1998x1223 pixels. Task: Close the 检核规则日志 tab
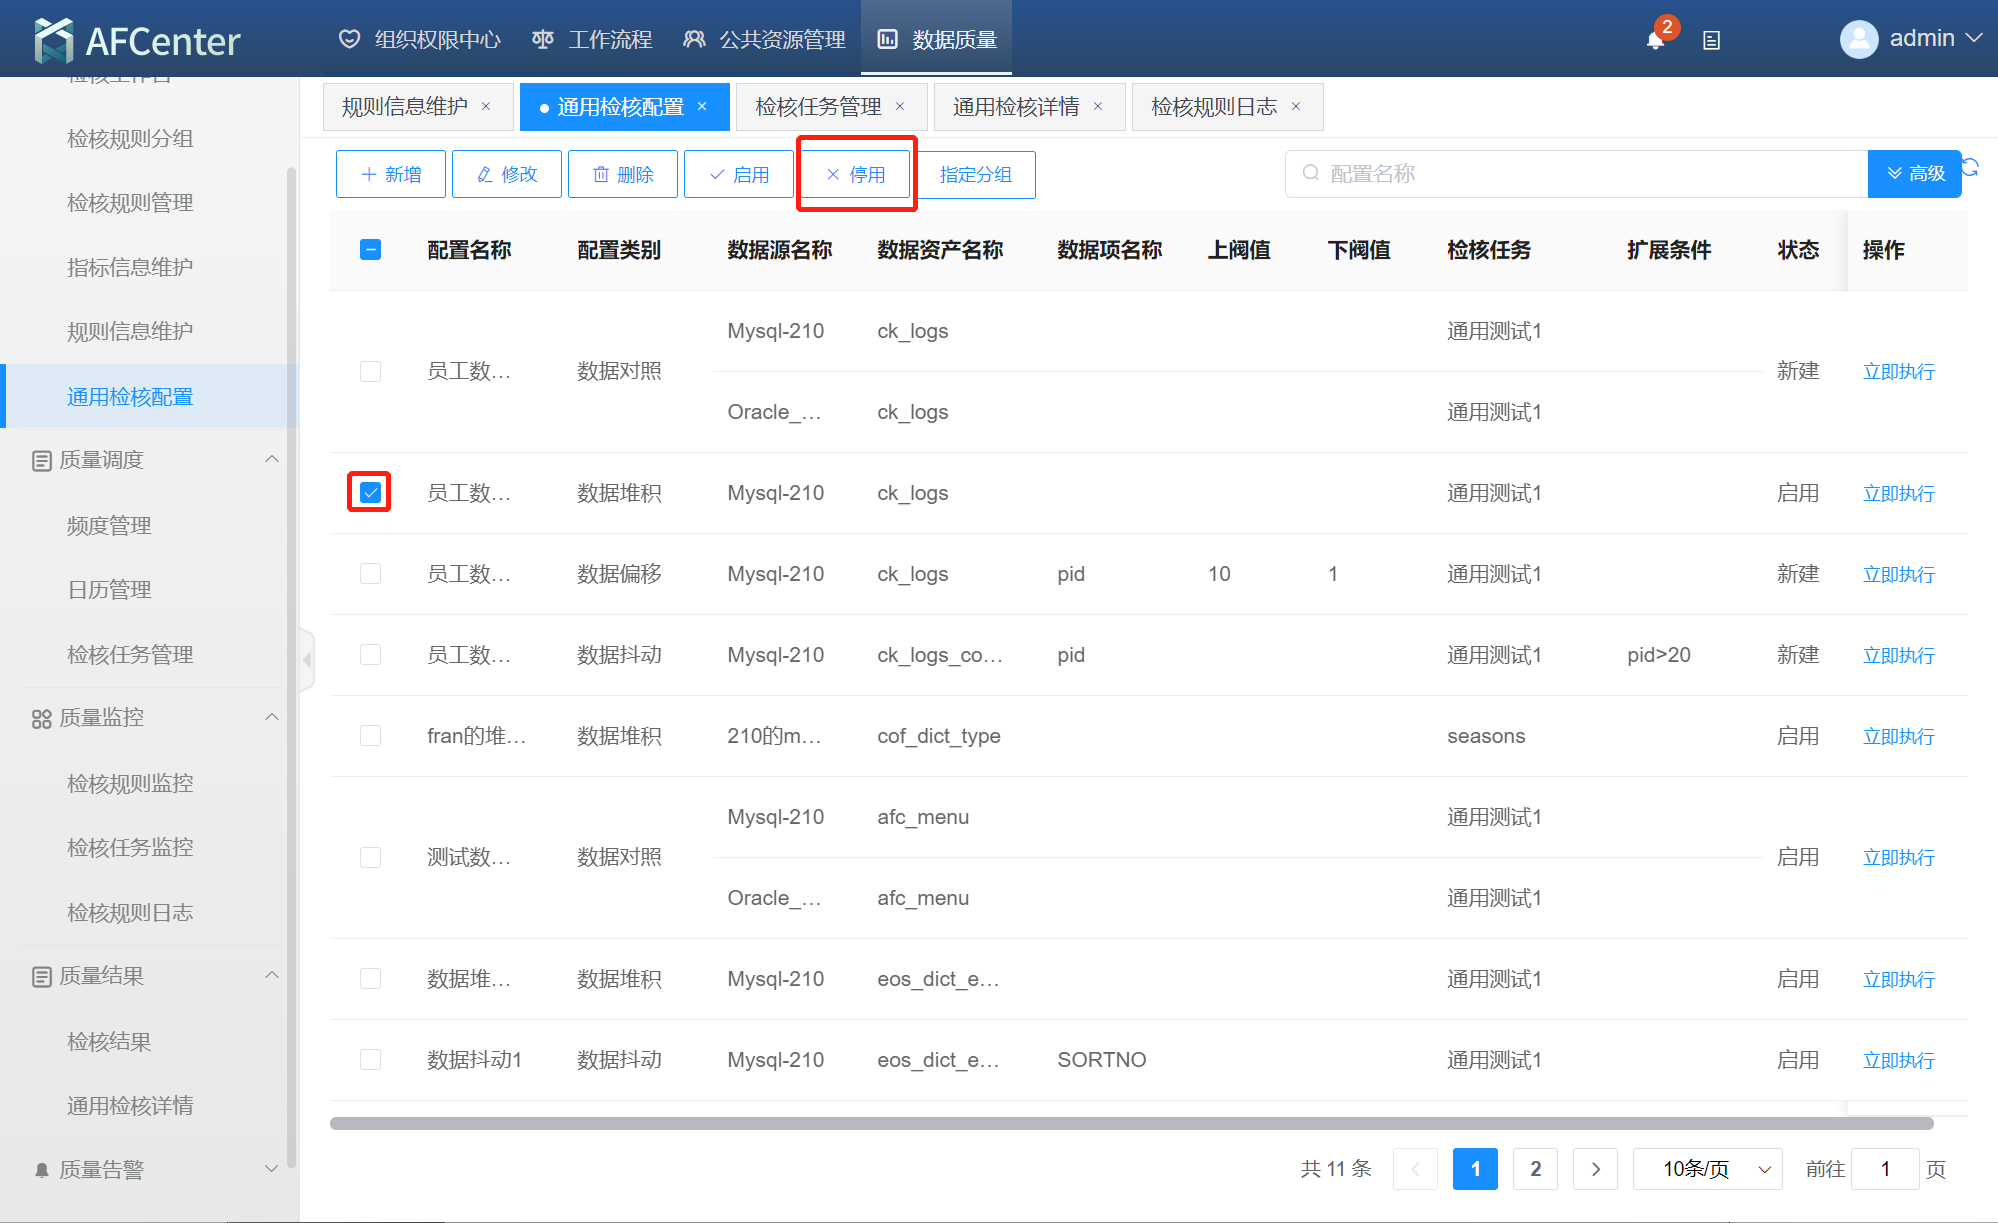click(x=1296, y=107)
